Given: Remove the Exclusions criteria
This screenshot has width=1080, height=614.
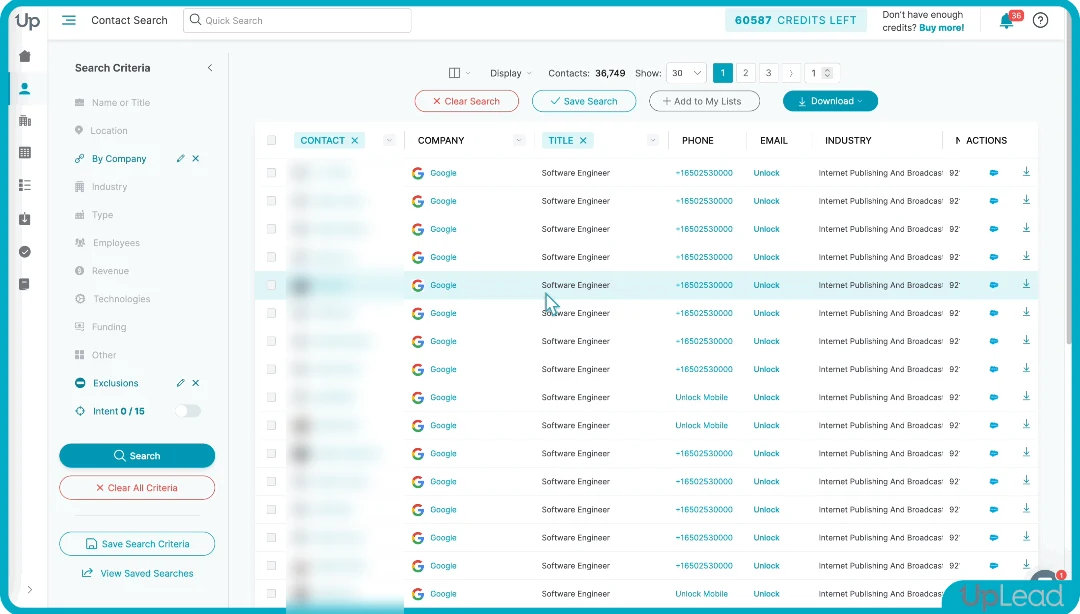Looking at the screenshot, I should coord(196,383).
